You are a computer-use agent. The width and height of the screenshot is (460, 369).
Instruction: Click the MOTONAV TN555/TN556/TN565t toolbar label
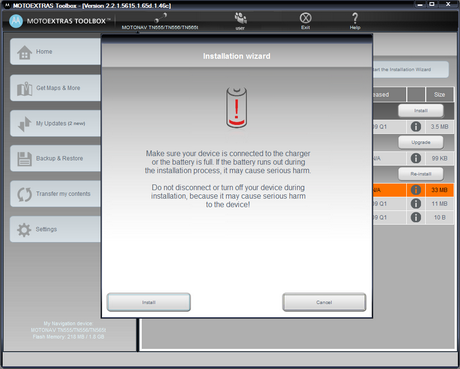pyautogui.click(x=160, y=28)
